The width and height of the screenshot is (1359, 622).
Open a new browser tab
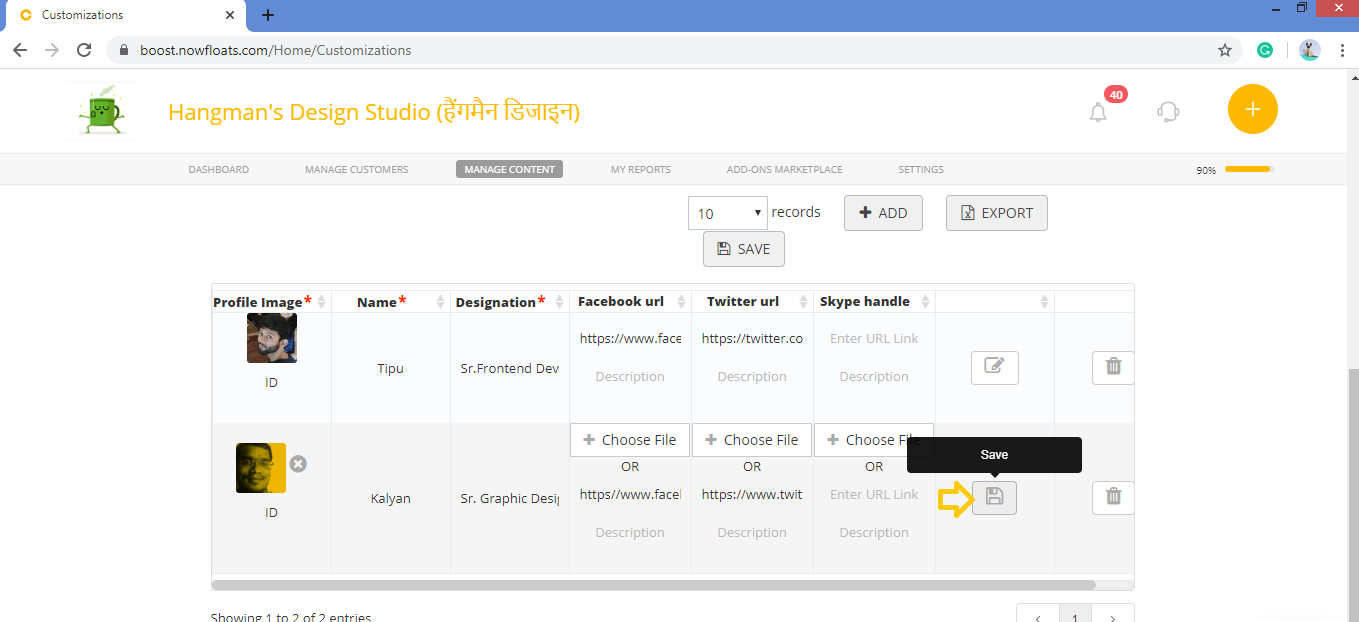(267, 15)
